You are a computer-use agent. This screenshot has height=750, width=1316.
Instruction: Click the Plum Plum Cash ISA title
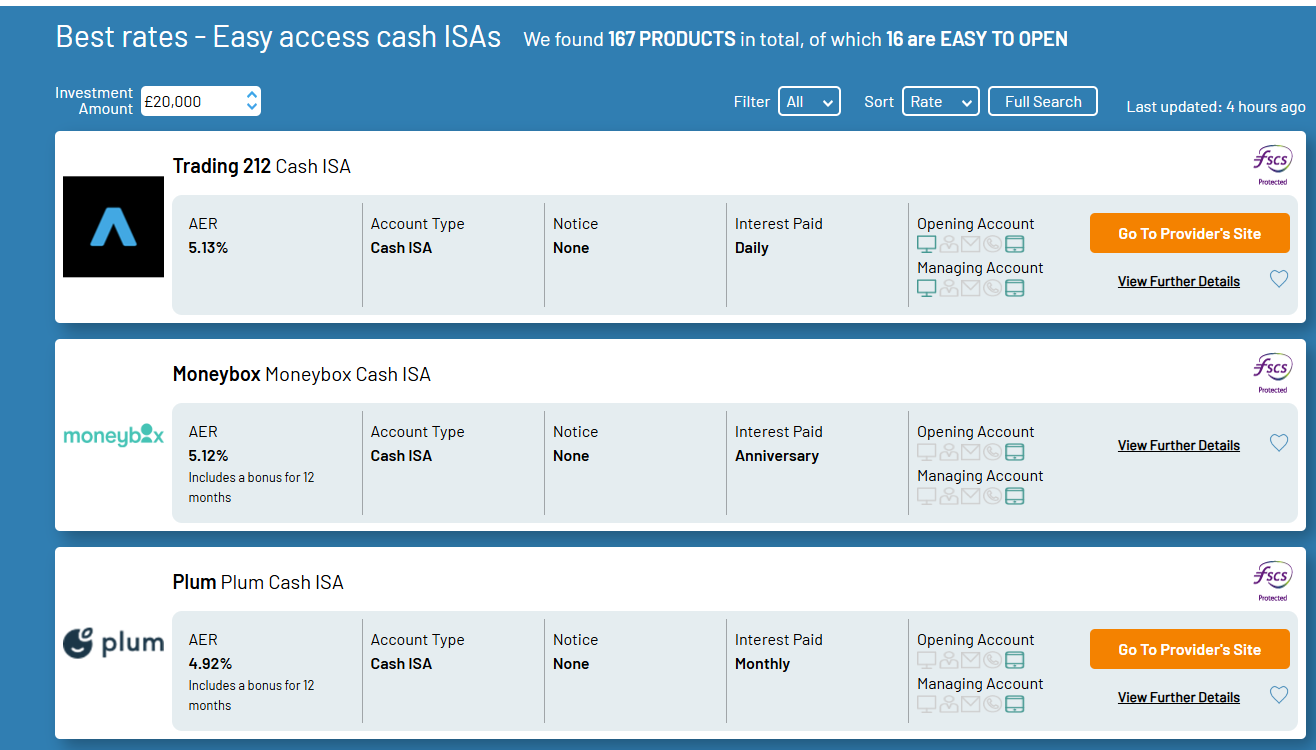tap(258, 582)
